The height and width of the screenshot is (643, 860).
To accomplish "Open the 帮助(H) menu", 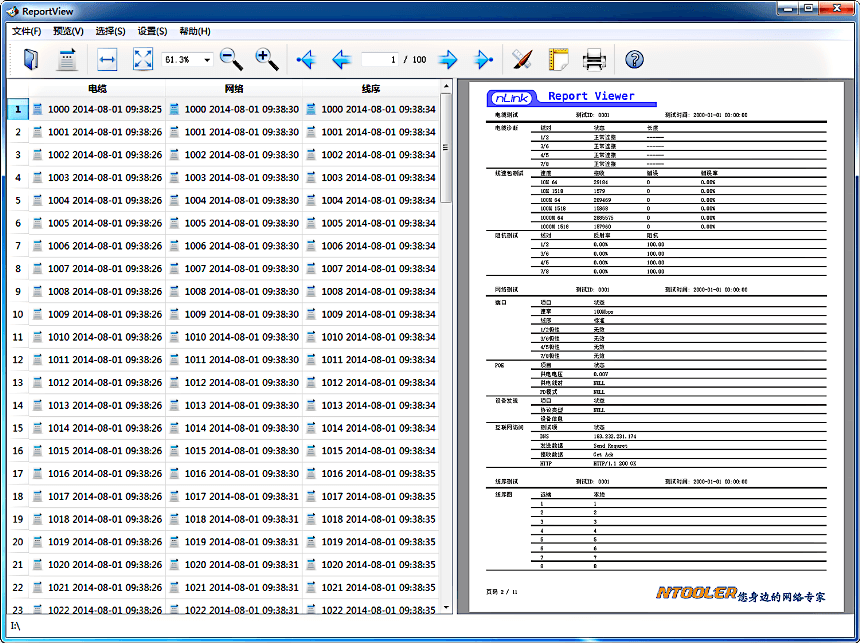I will click(194, 31).
